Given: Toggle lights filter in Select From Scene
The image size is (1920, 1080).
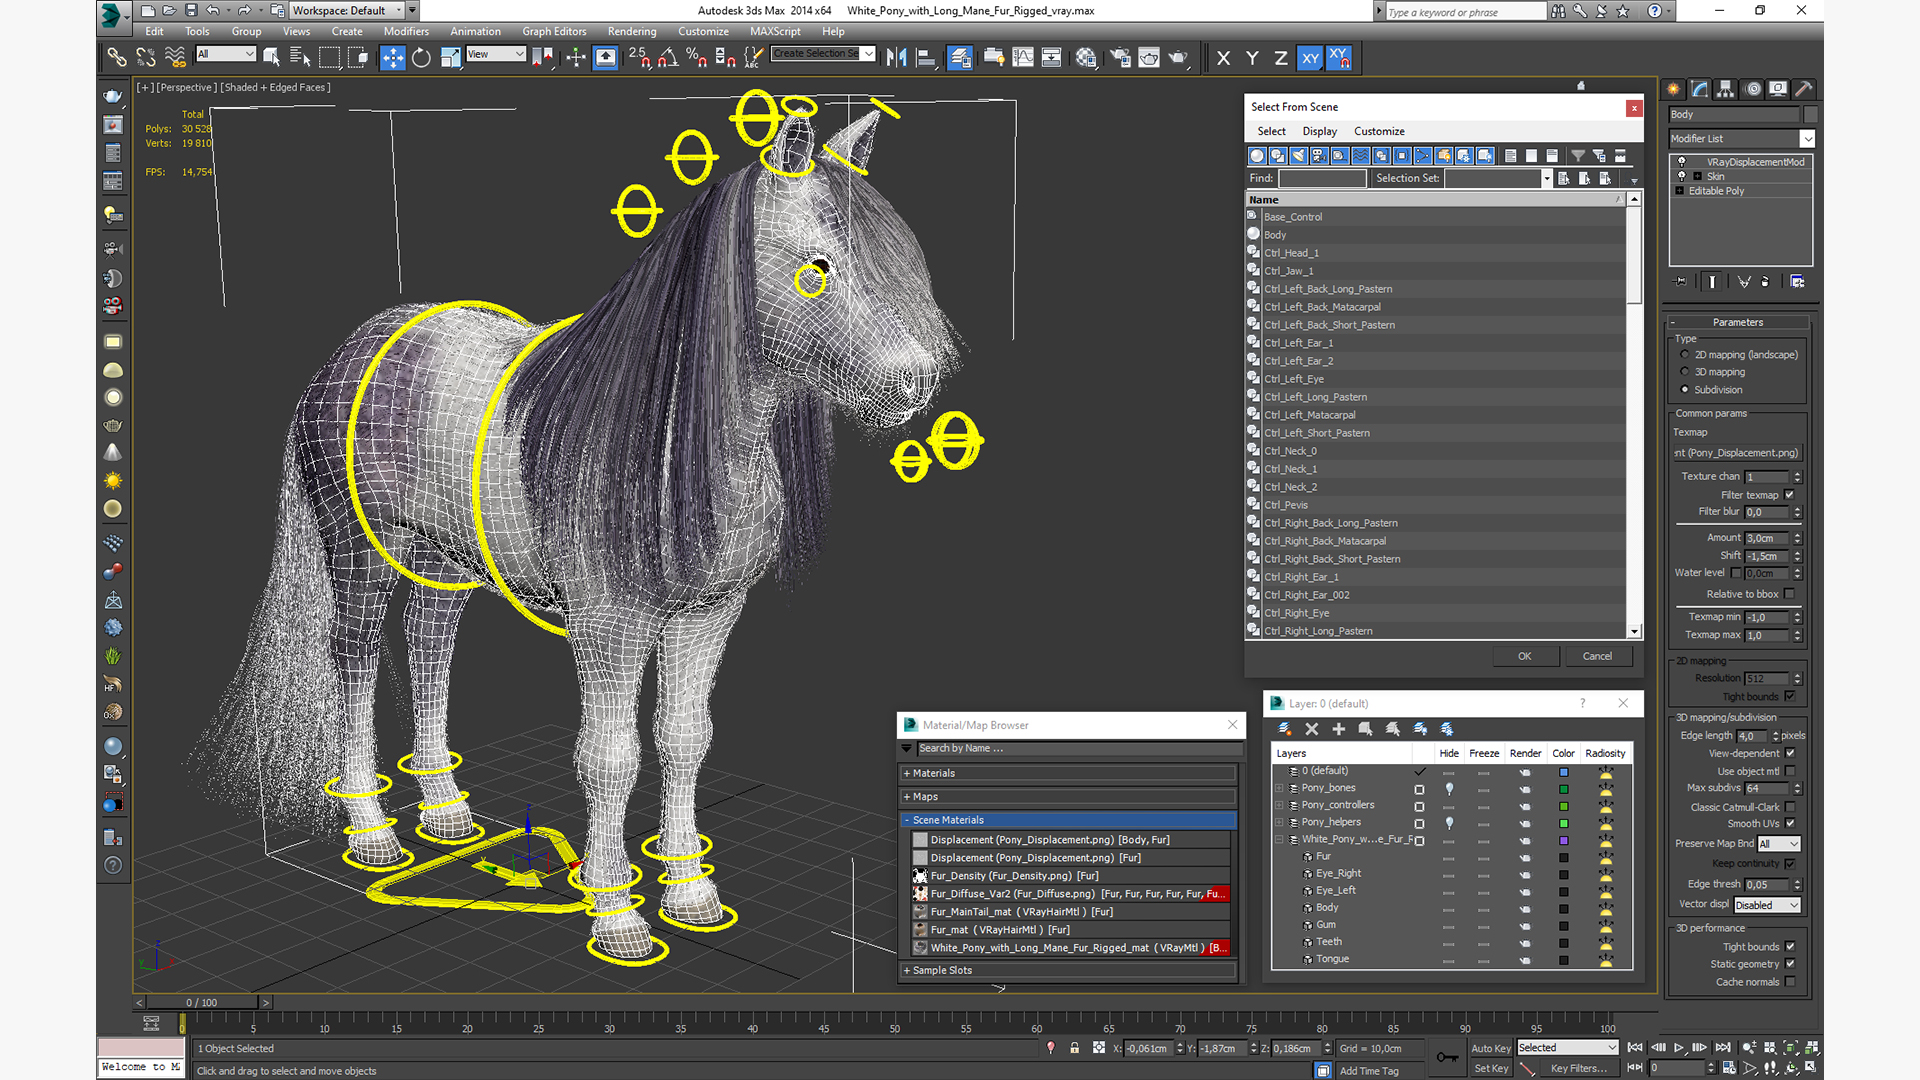Looking at the screenshot, I should [1298, 156].
